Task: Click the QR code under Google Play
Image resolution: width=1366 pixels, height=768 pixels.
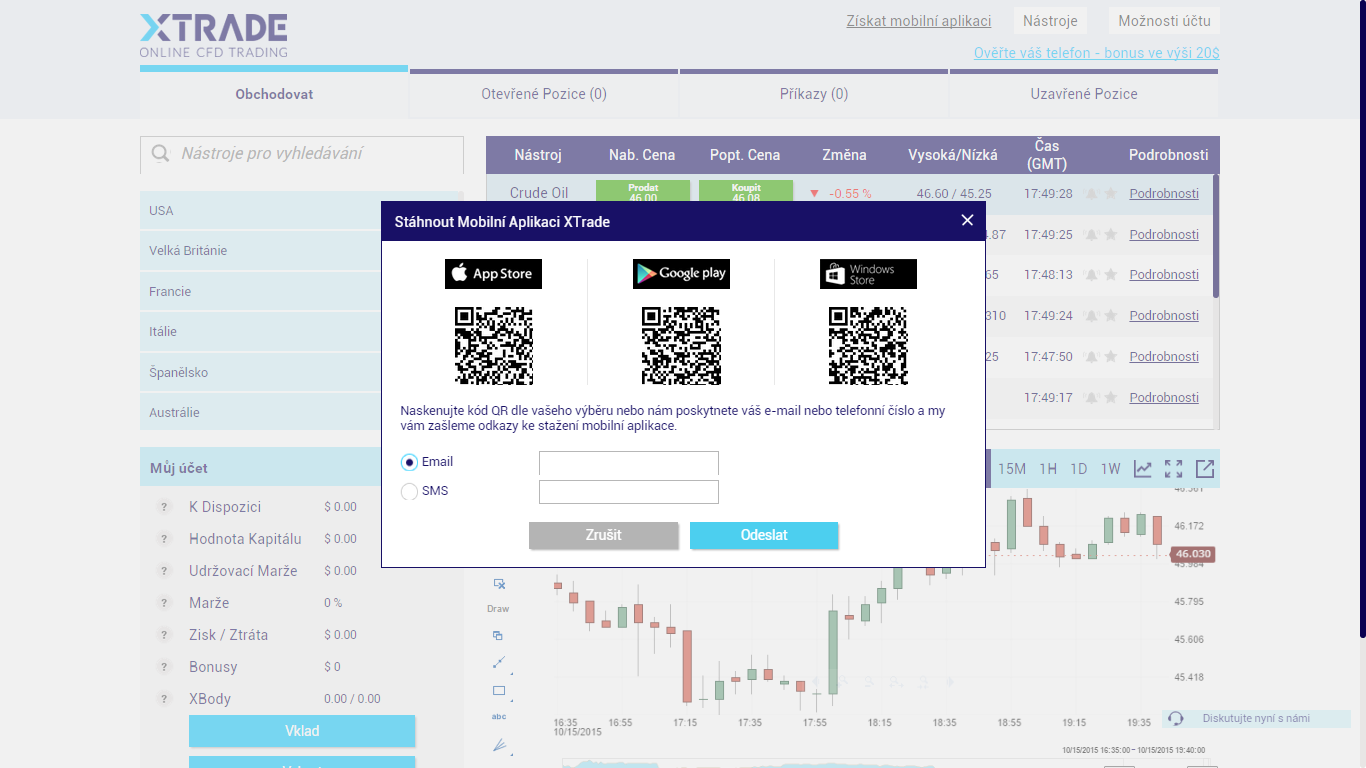Action: pos(681,346)
